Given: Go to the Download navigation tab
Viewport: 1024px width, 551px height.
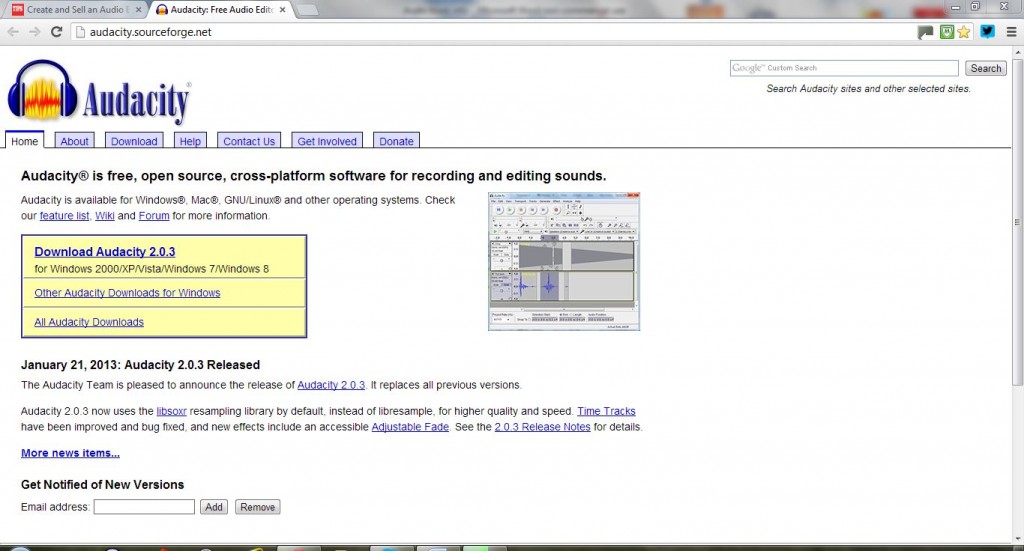Looking at the screenshot, I should click(134, 141).
